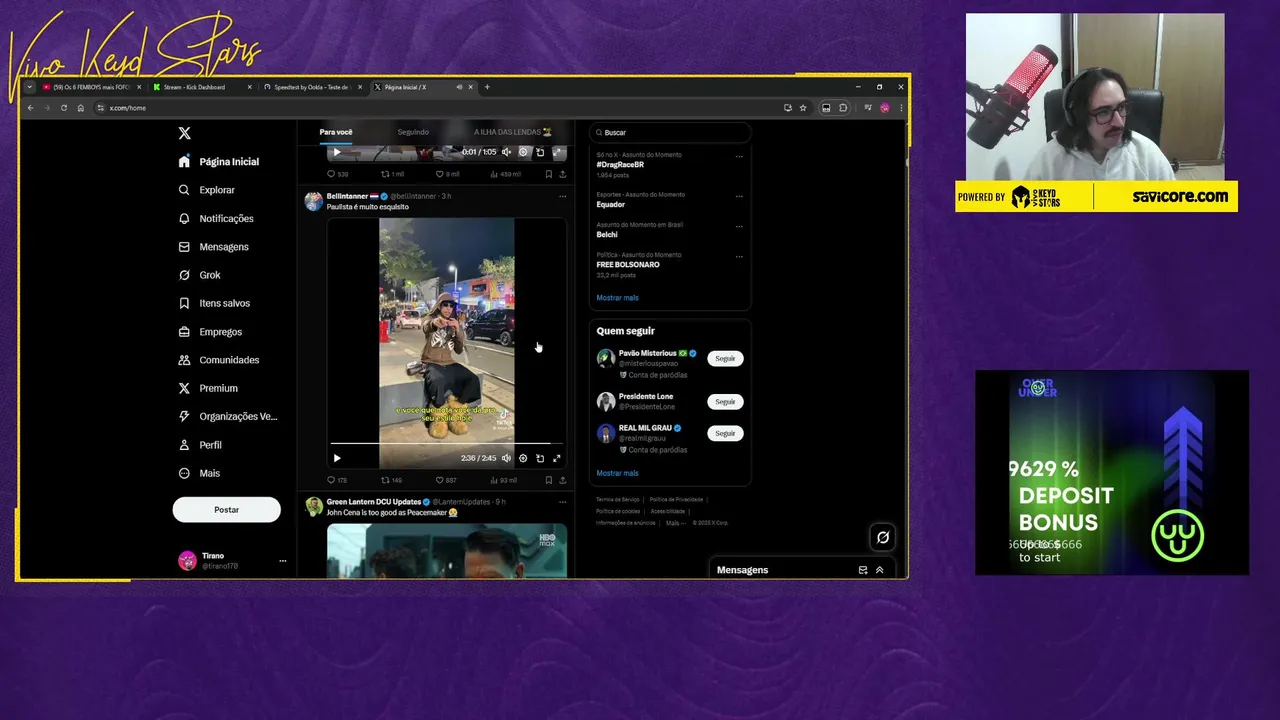Screen dimensions: 1280x720
Task: Bookmark the top post with 539 replies
Action: 548,174
